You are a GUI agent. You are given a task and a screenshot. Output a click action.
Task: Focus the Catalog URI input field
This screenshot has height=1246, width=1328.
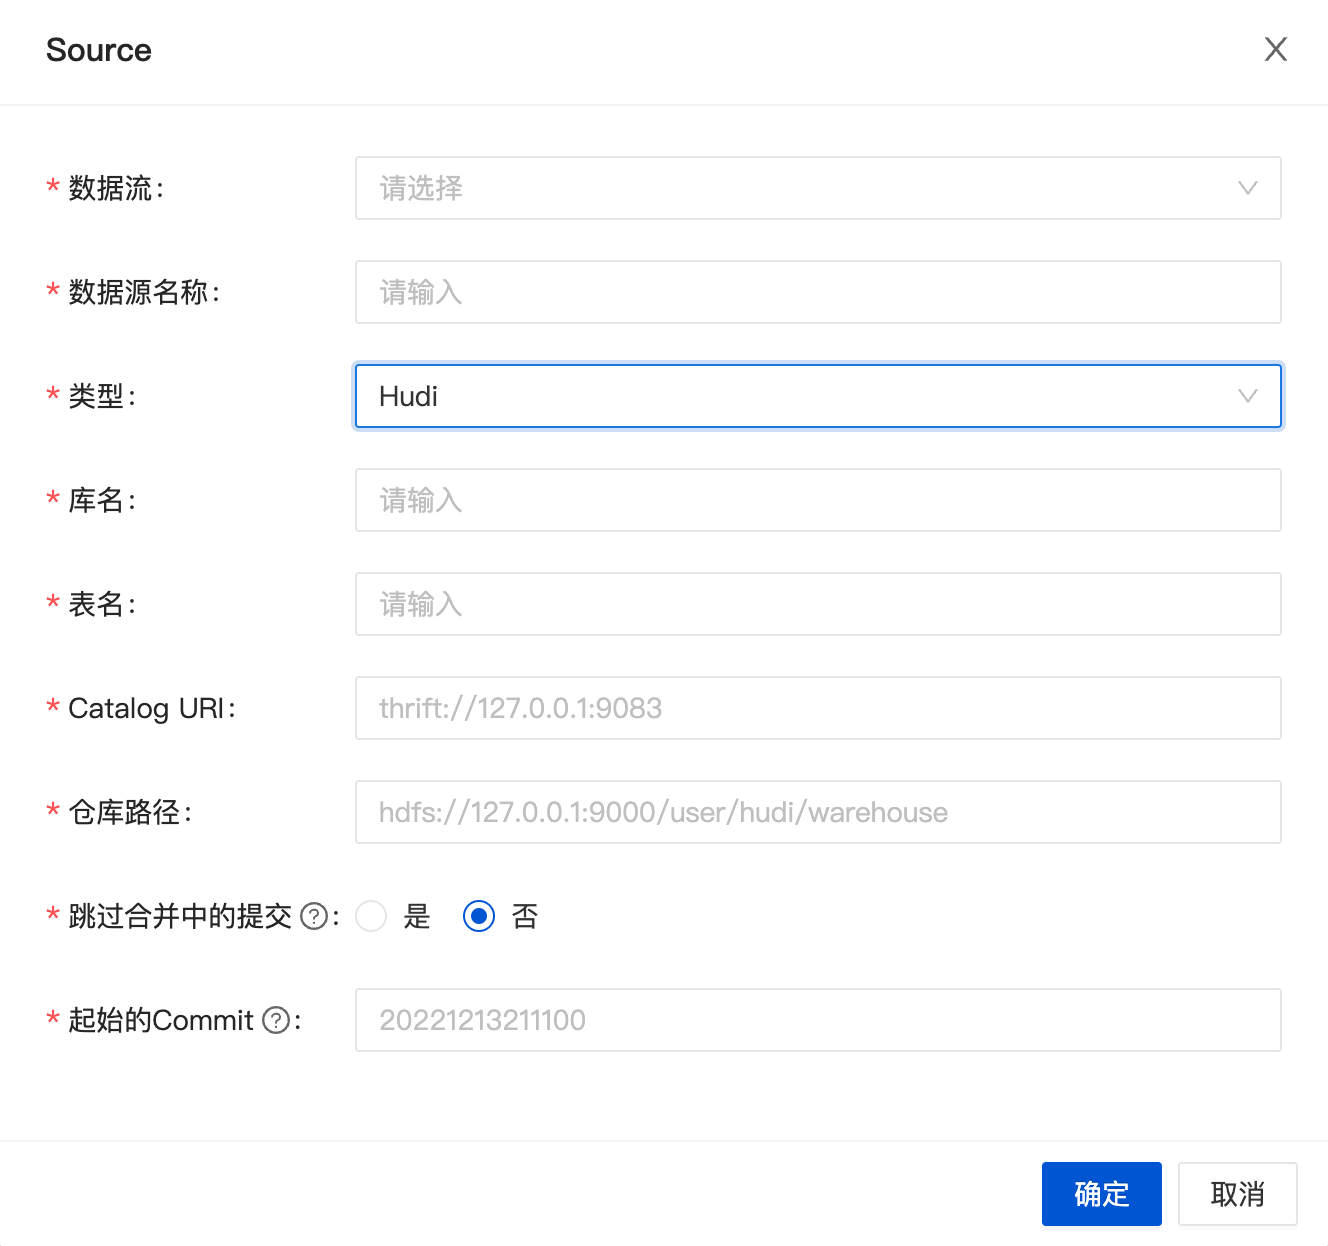(818, 708)
